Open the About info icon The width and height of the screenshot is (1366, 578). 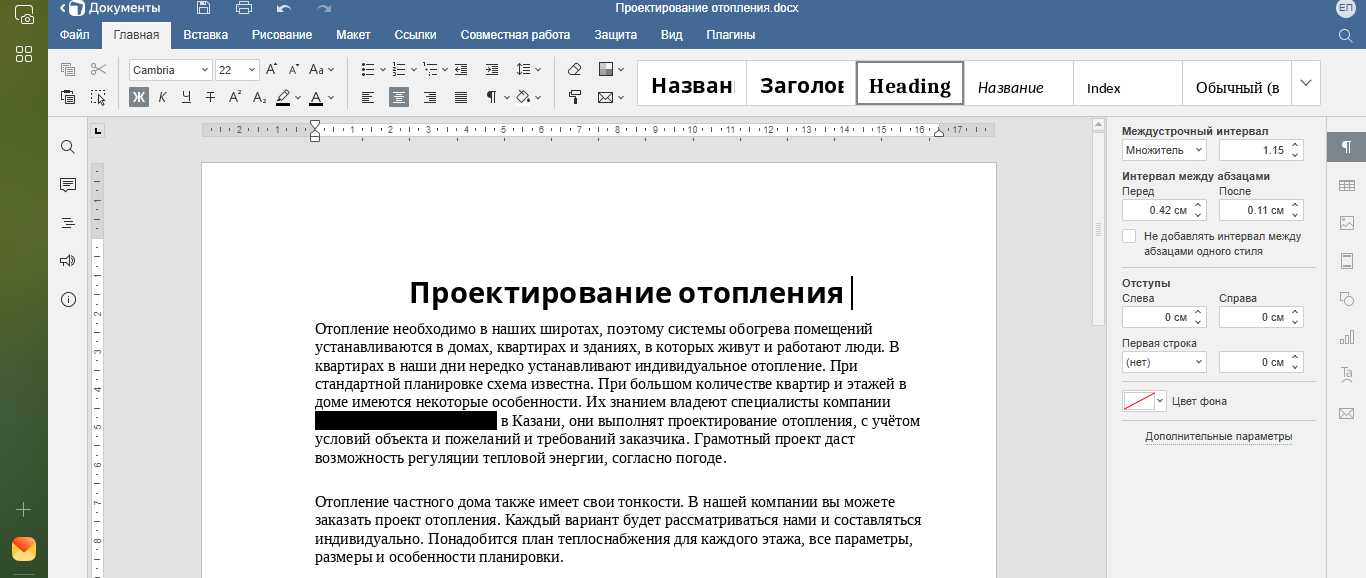coord(68,299)
